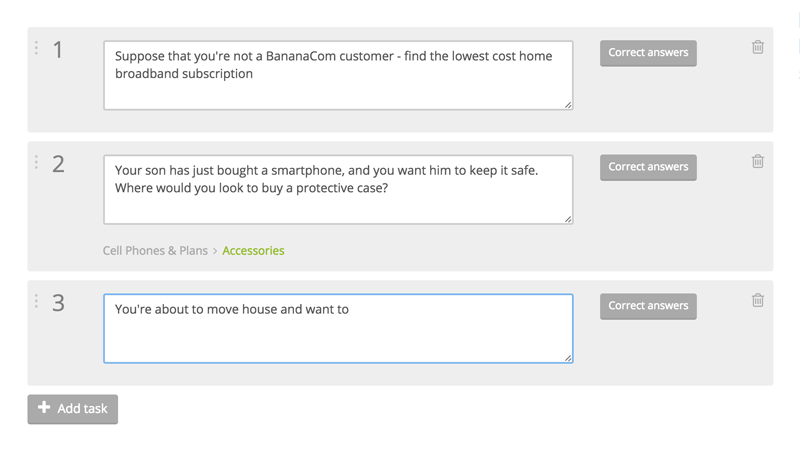The image size is (800, 451).
Task: Open Correct answers for task 3
Action: pyautogui.click(x=648, y=306)
